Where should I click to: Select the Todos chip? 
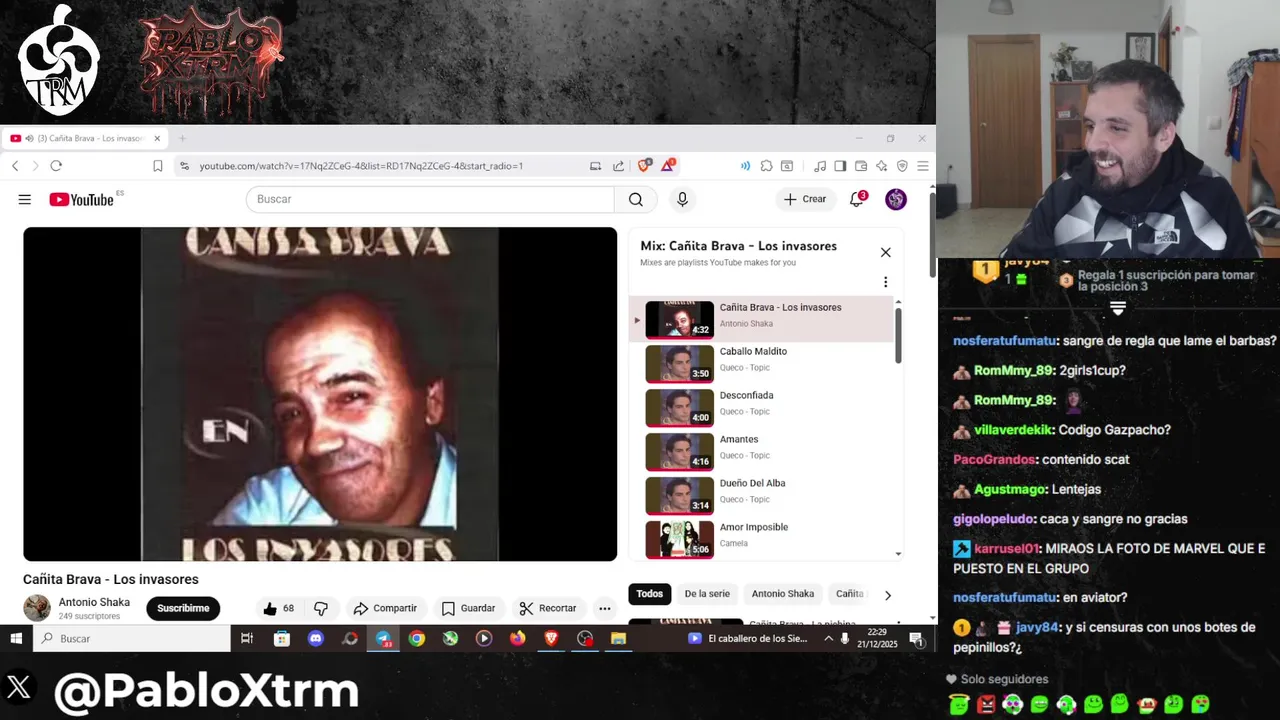pos(650,594)
